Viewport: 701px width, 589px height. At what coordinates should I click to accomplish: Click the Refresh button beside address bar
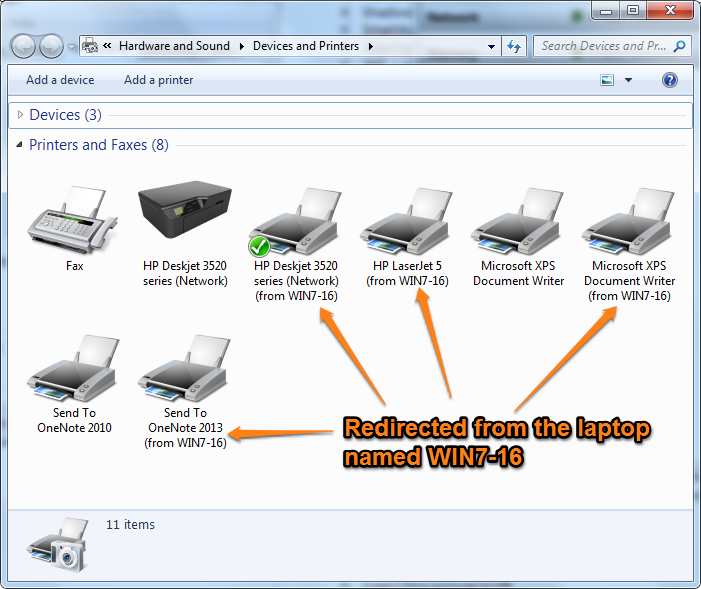click(514, 46)
